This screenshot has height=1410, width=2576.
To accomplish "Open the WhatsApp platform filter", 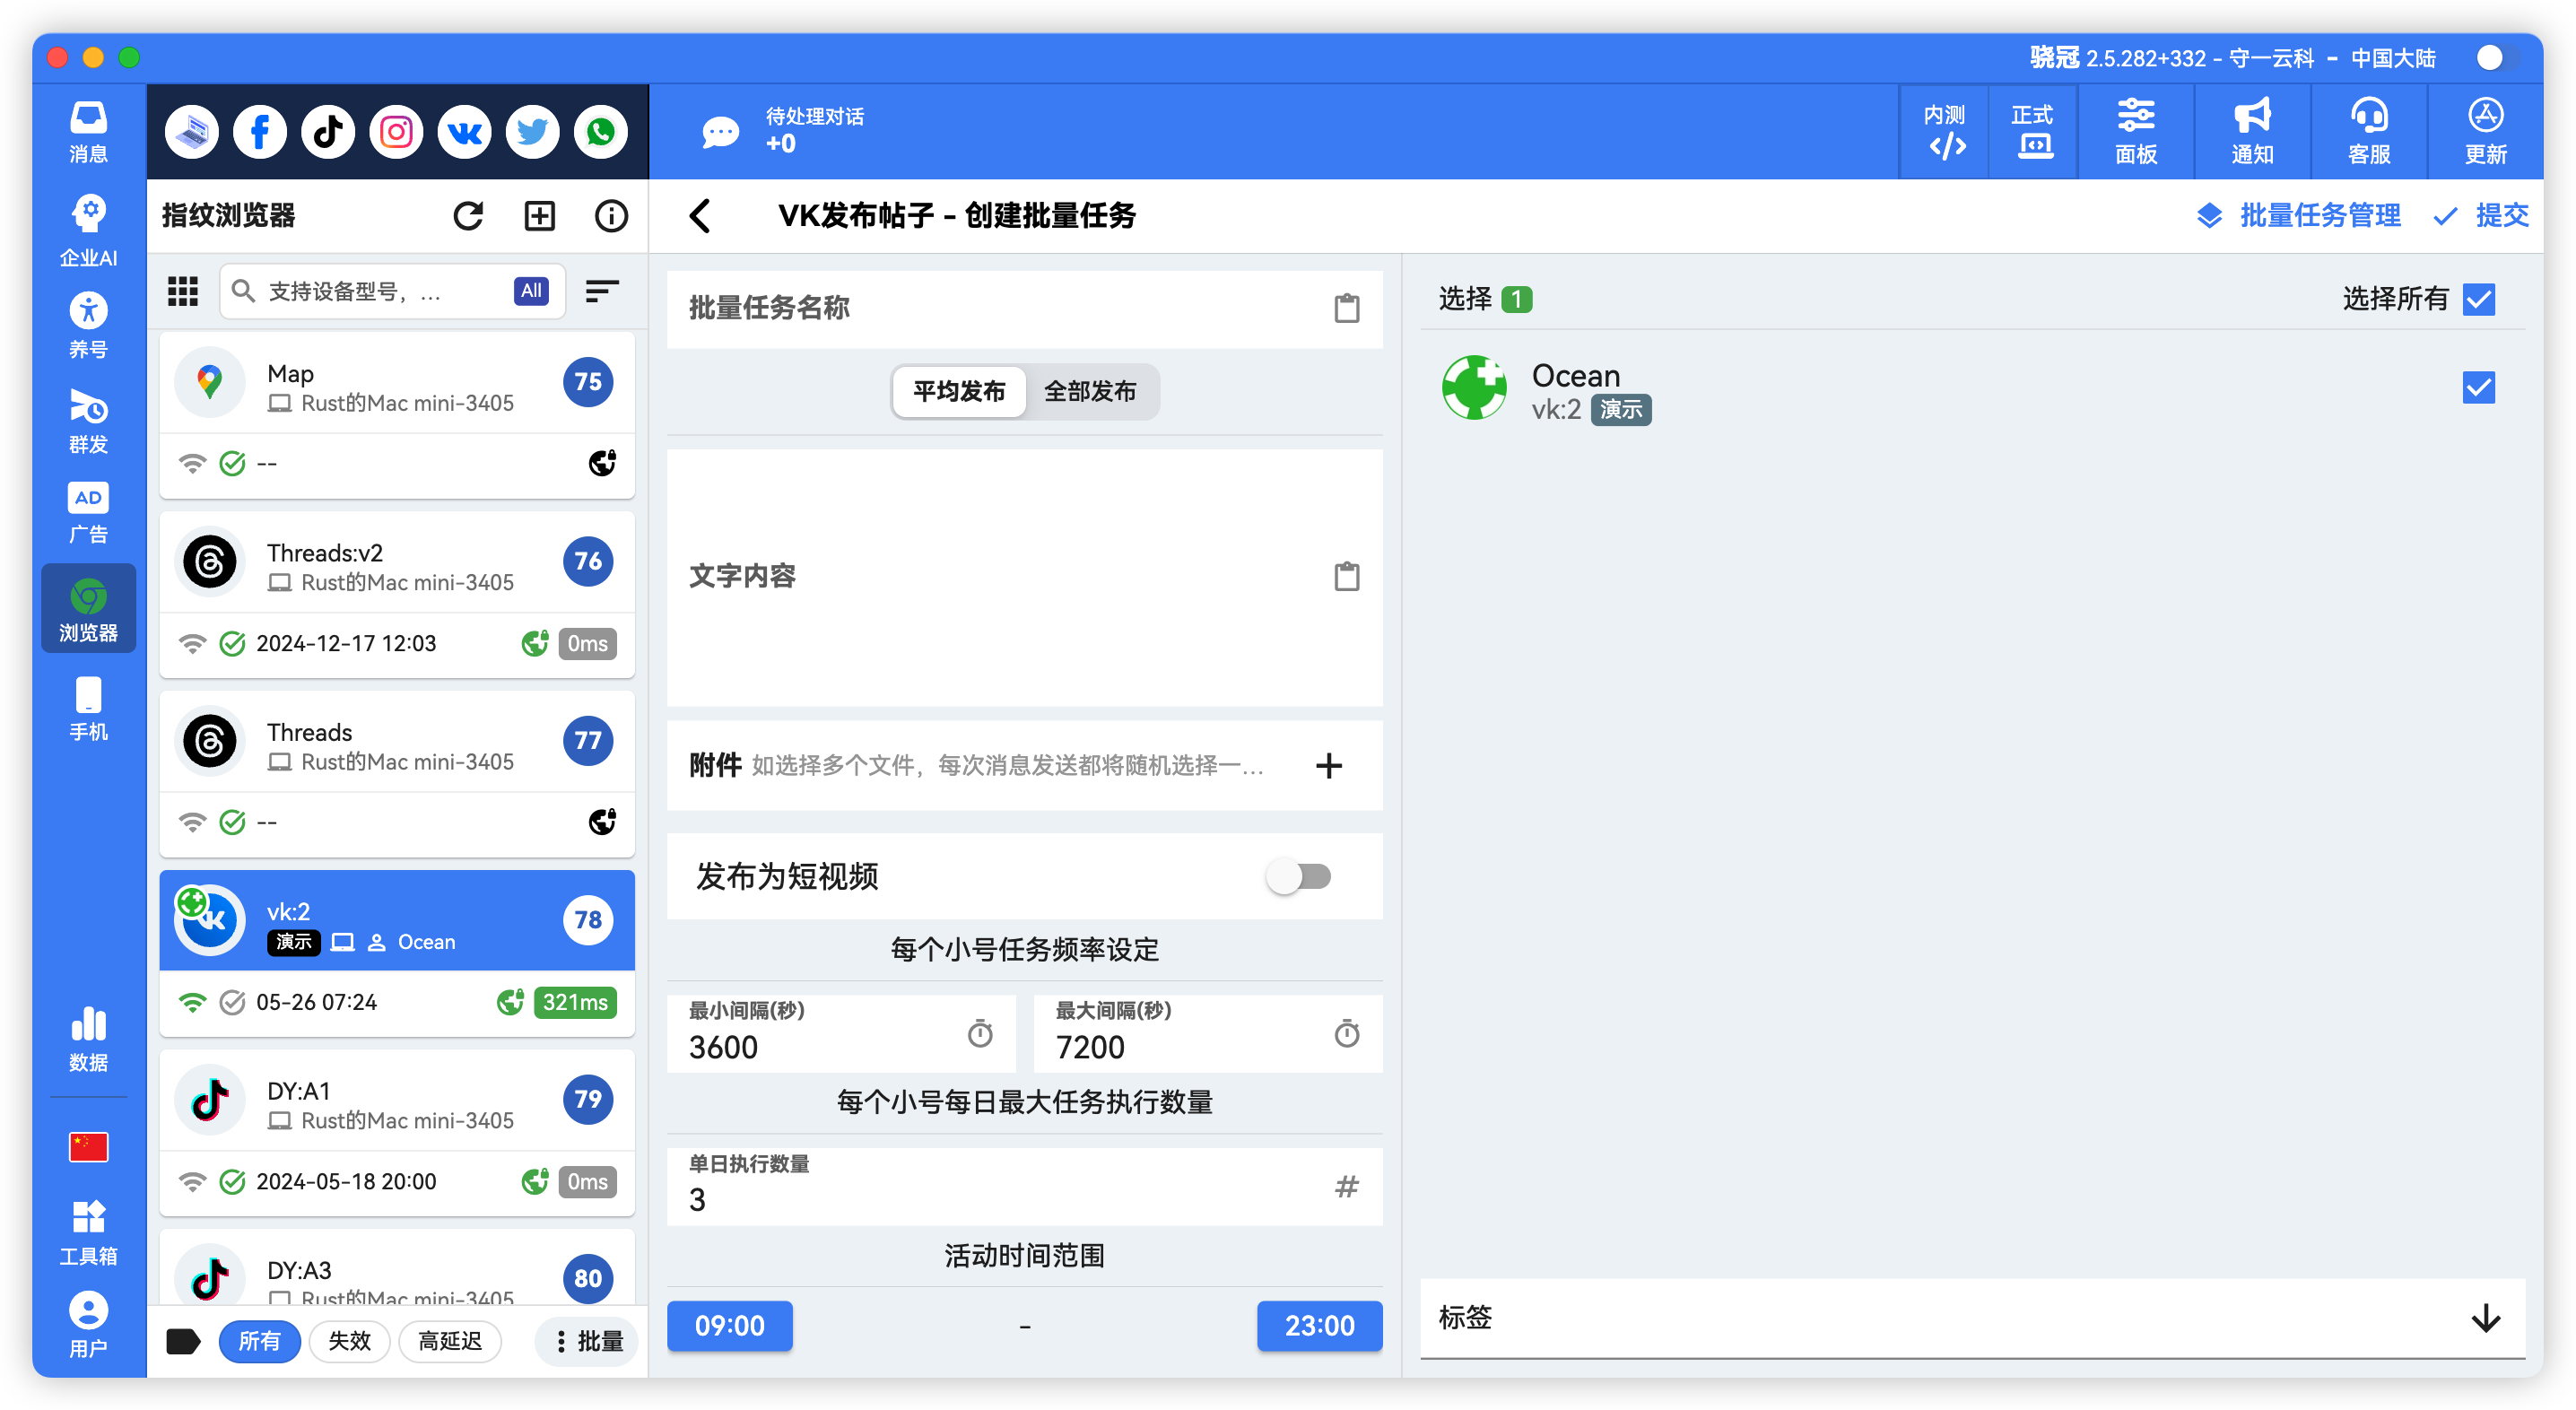I will (x=600, y=131).
